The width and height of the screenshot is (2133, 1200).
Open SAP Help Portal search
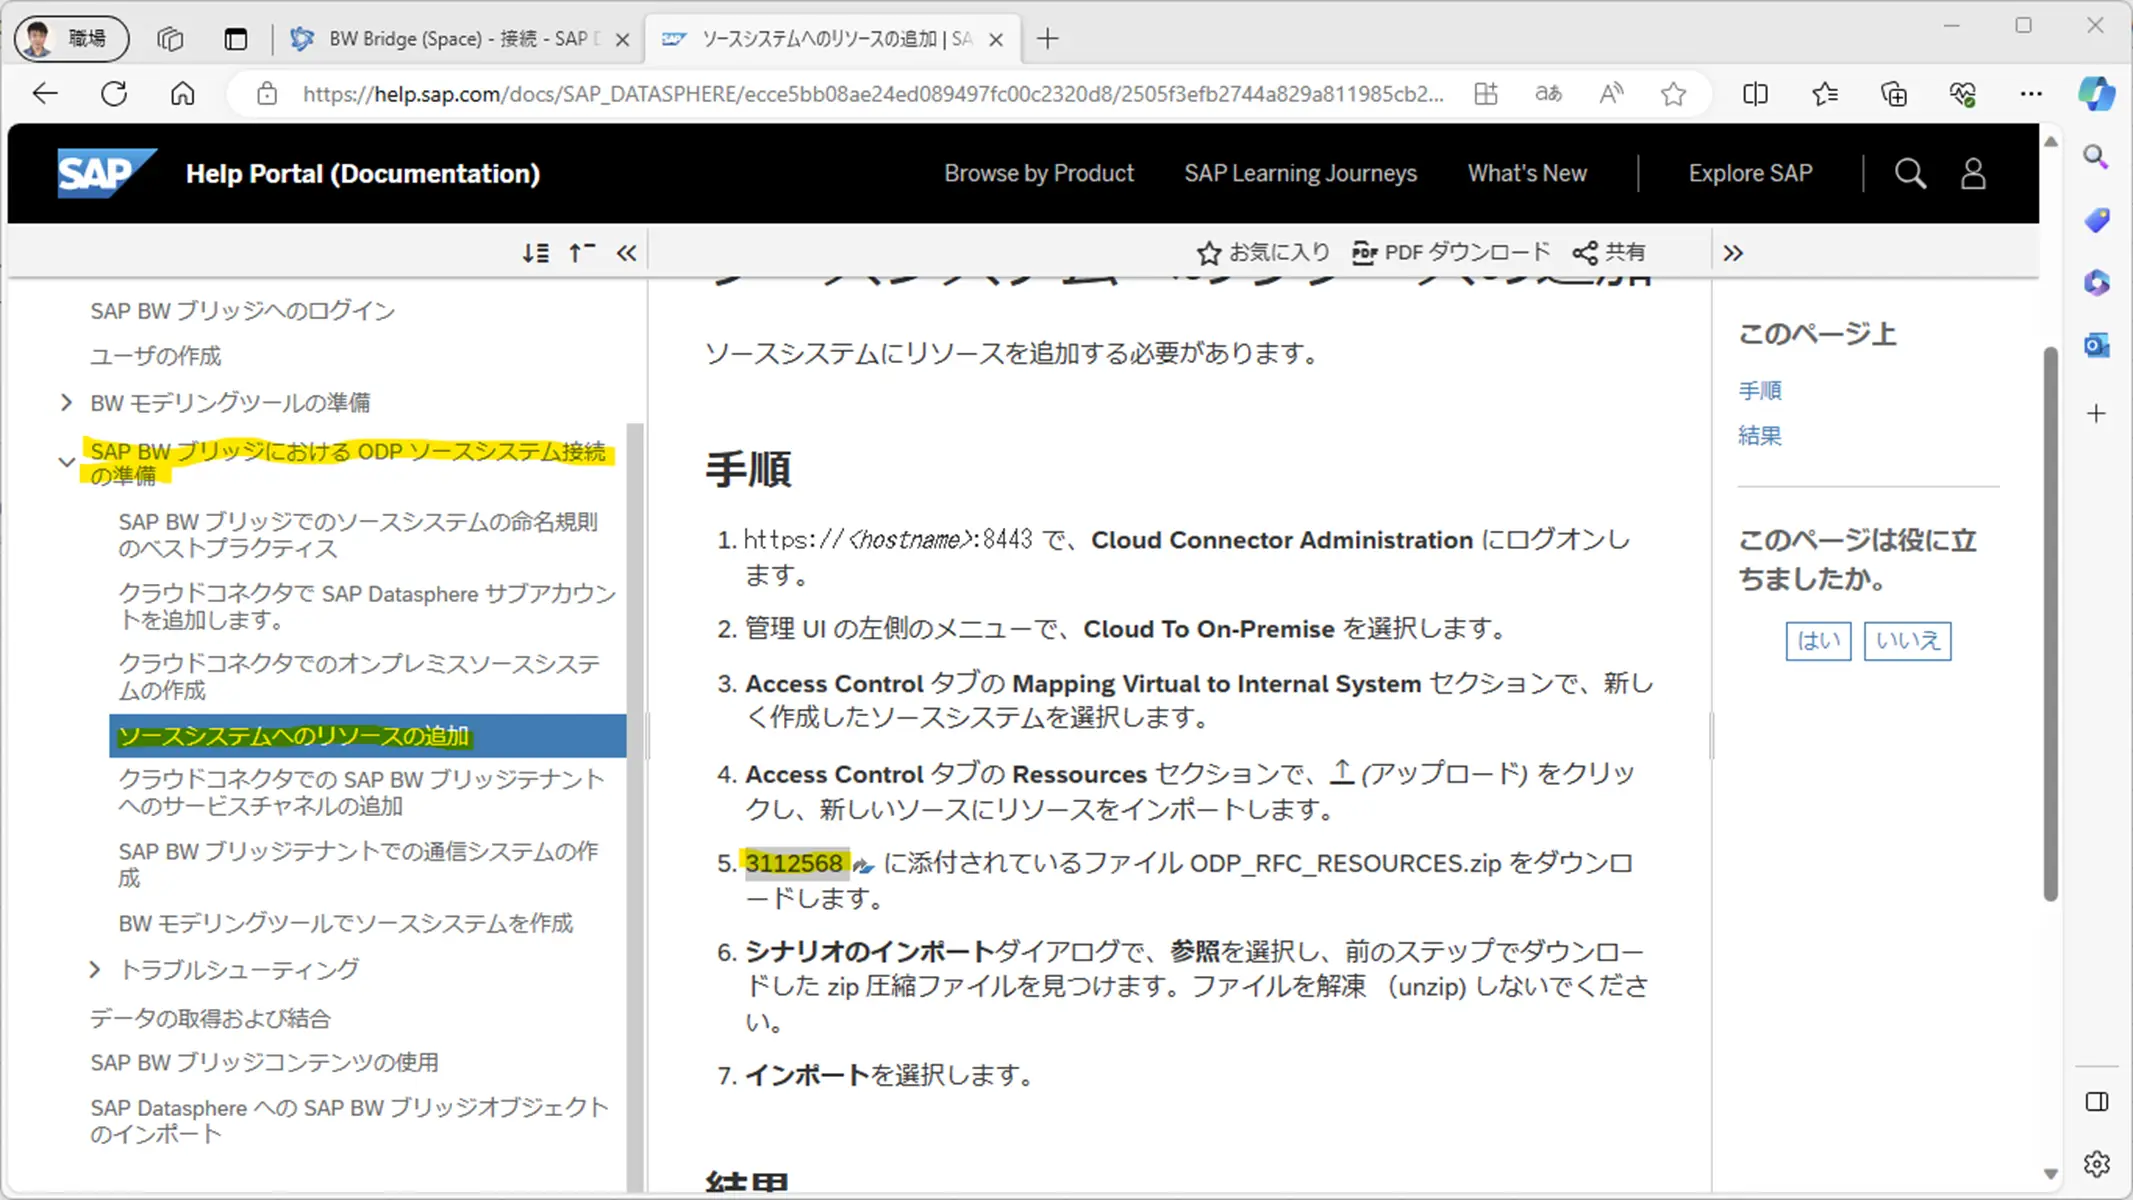[1910, 173]
